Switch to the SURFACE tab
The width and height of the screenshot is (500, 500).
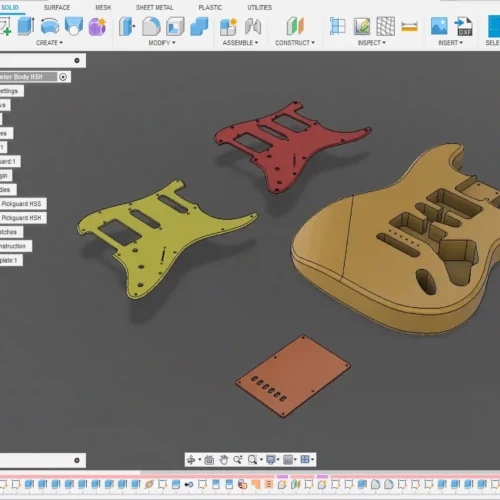[x=57, y=7]
